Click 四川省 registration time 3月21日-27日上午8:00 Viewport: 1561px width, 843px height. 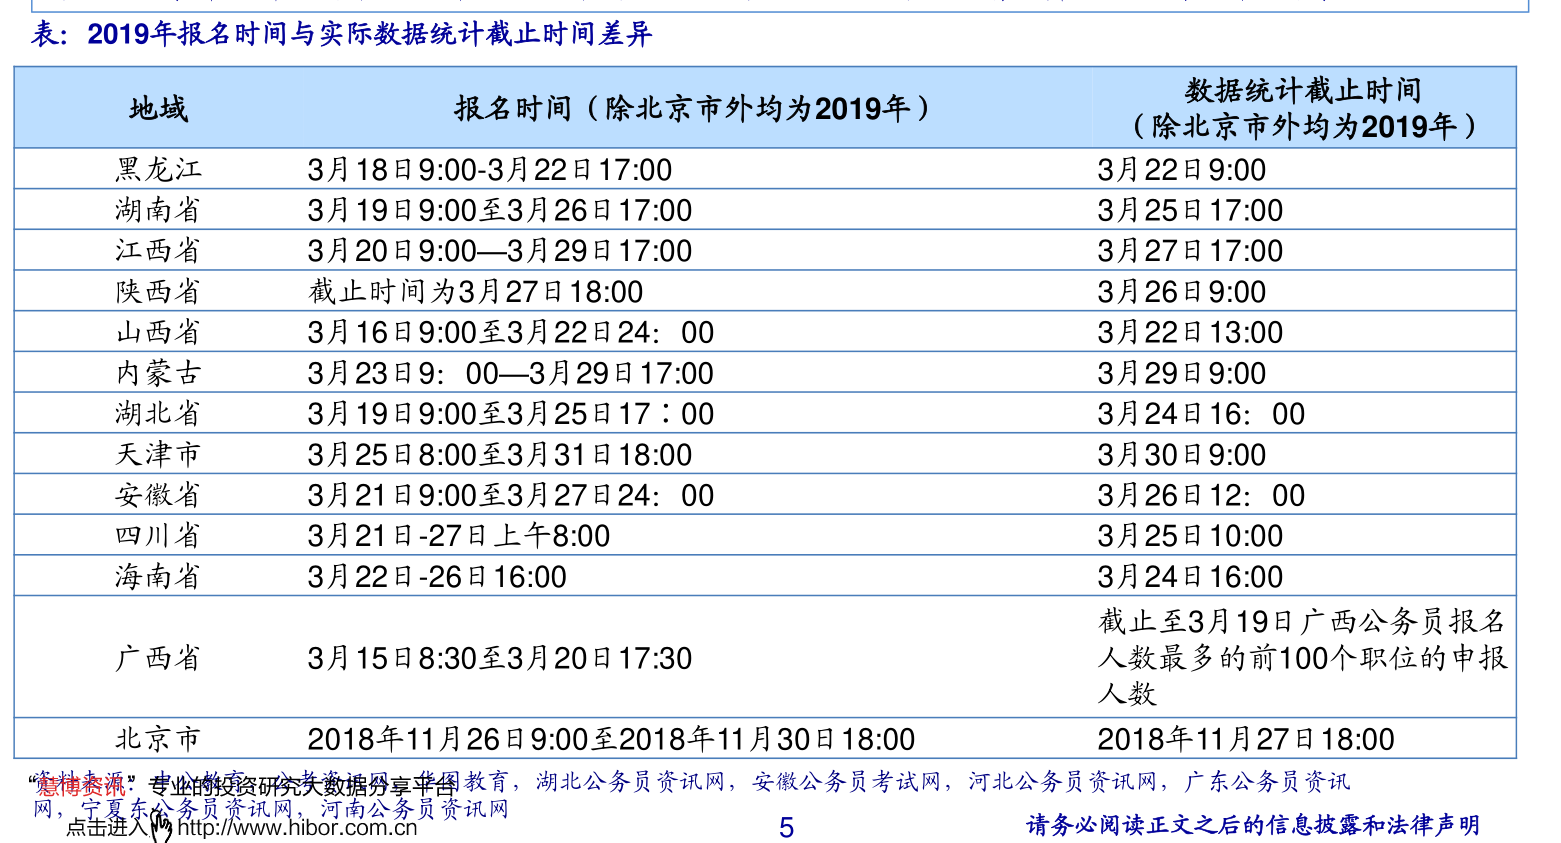458,536
